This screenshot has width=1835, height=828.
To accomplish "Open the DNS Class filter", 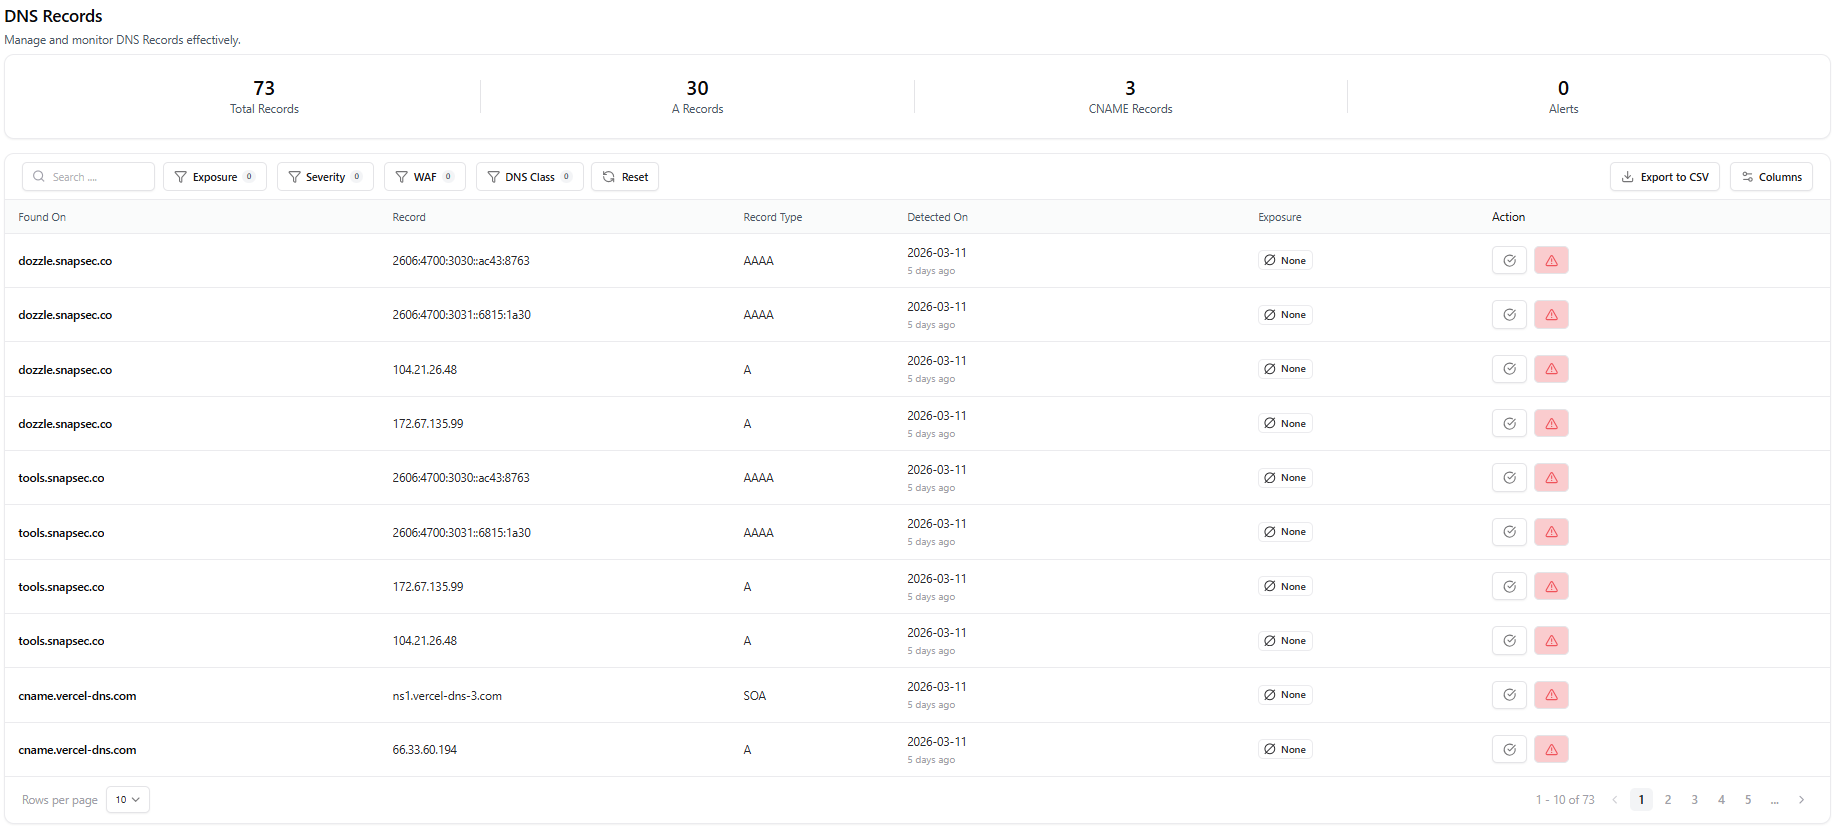I will [530, 177].
